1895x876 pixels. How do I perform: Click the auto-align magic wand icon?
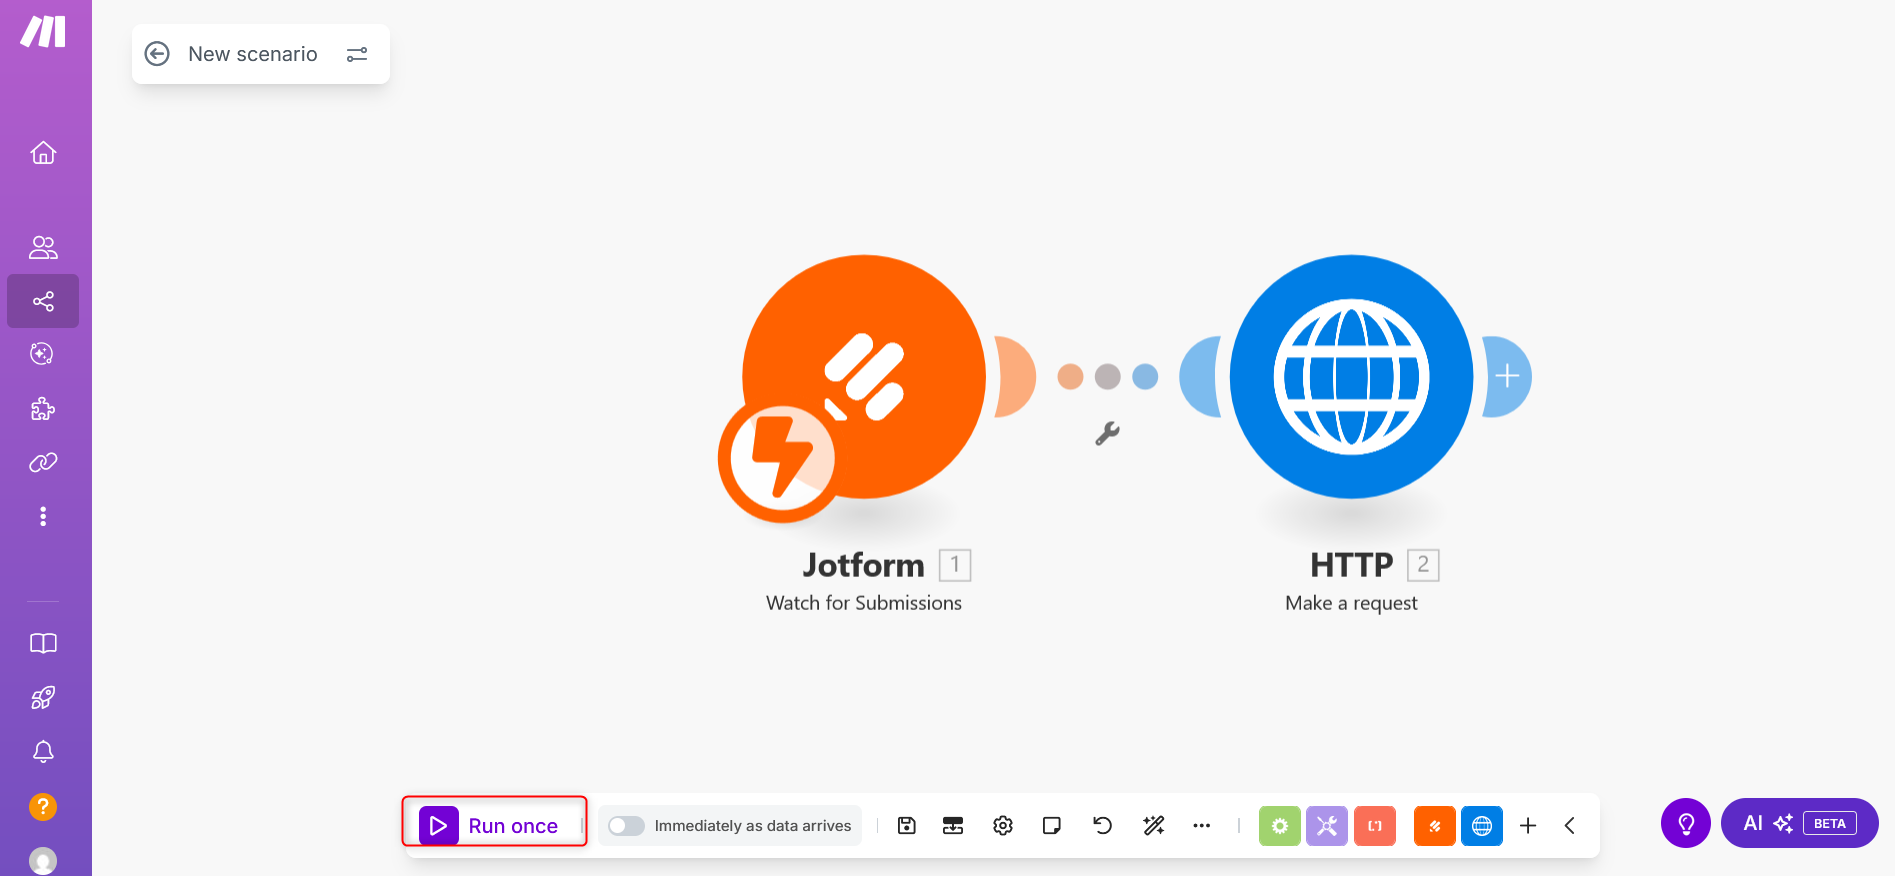click(x=1153, y=825)
